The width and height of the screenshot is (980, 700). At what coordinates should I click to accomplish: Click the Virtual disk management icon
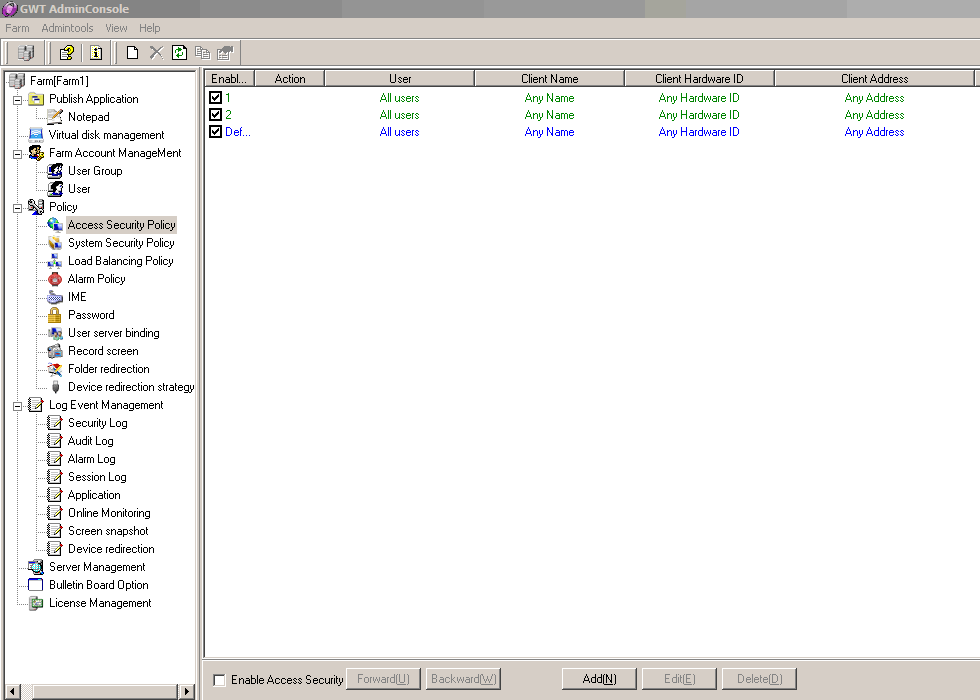(x=36, y=135)
